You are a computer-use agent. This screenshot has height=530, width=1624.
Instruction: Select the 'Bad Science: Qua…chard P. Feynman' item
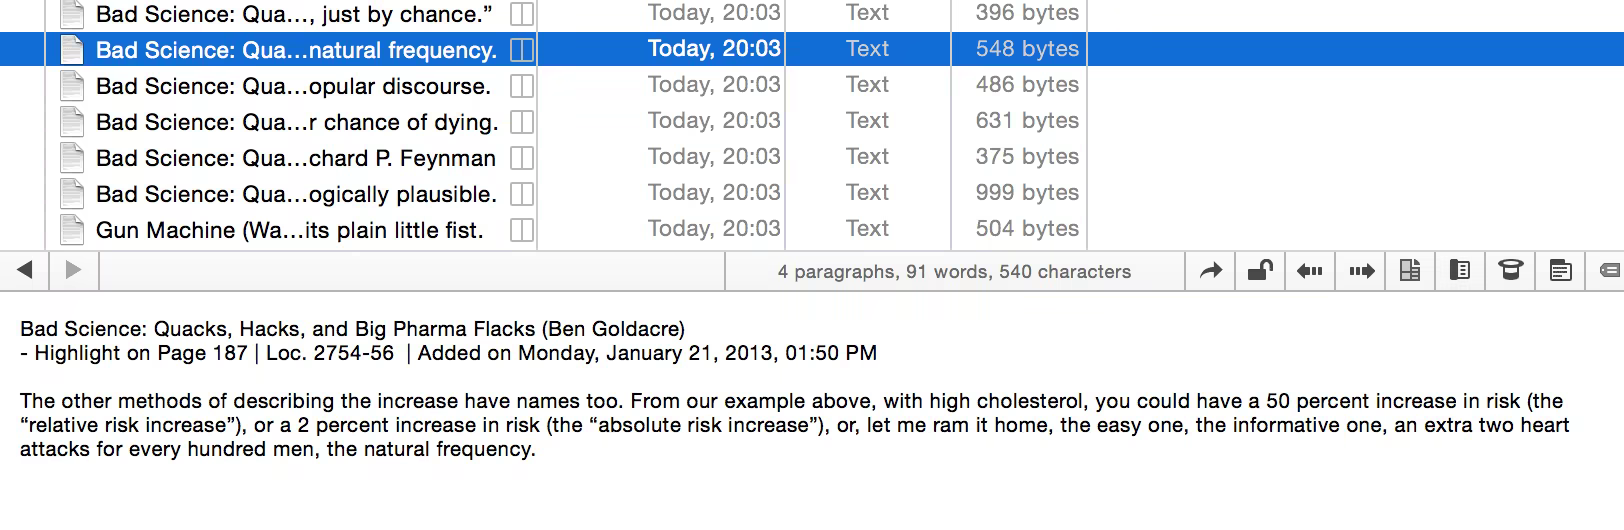[x=295, y=158]
